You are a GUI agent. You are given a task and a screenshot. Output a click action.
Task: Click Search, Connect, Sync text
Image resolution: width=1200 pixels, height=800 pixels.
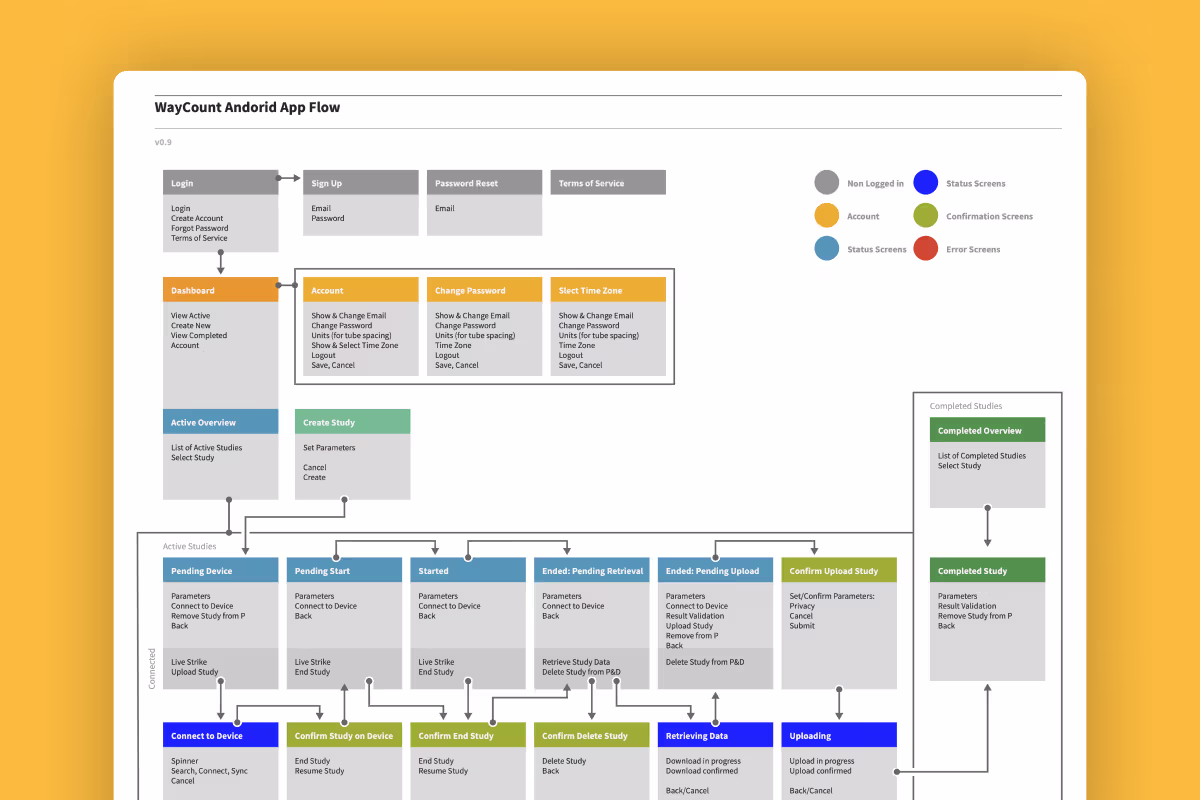(x=209, y=771)
